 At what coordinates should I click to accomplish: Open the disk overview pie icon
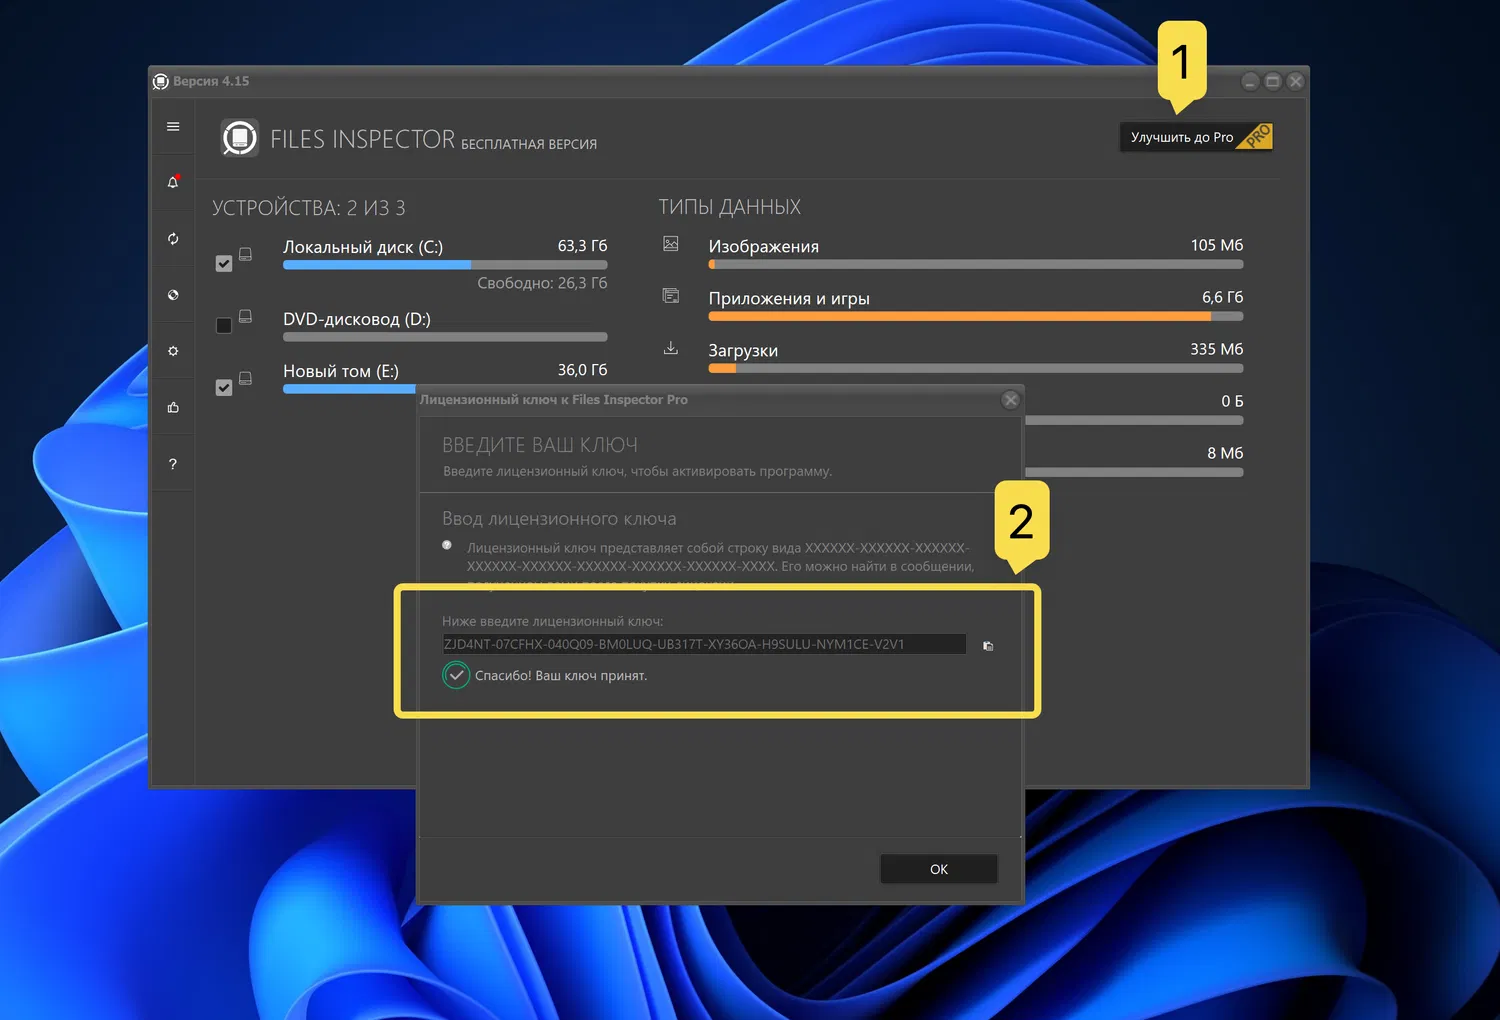pyautogui.click(x=172, y=294)
